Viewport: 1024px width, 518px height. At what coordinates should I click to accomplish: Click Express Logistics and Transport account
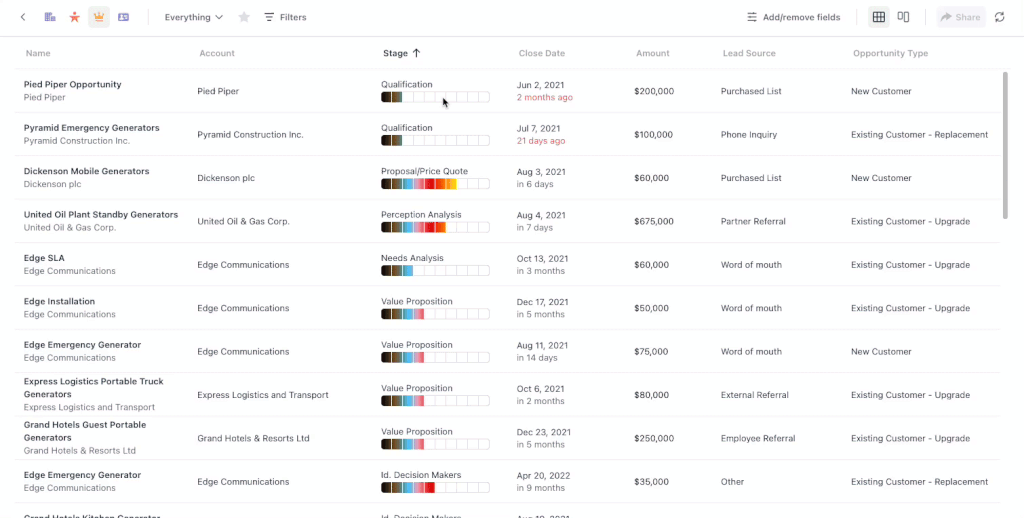click(263, 395)
